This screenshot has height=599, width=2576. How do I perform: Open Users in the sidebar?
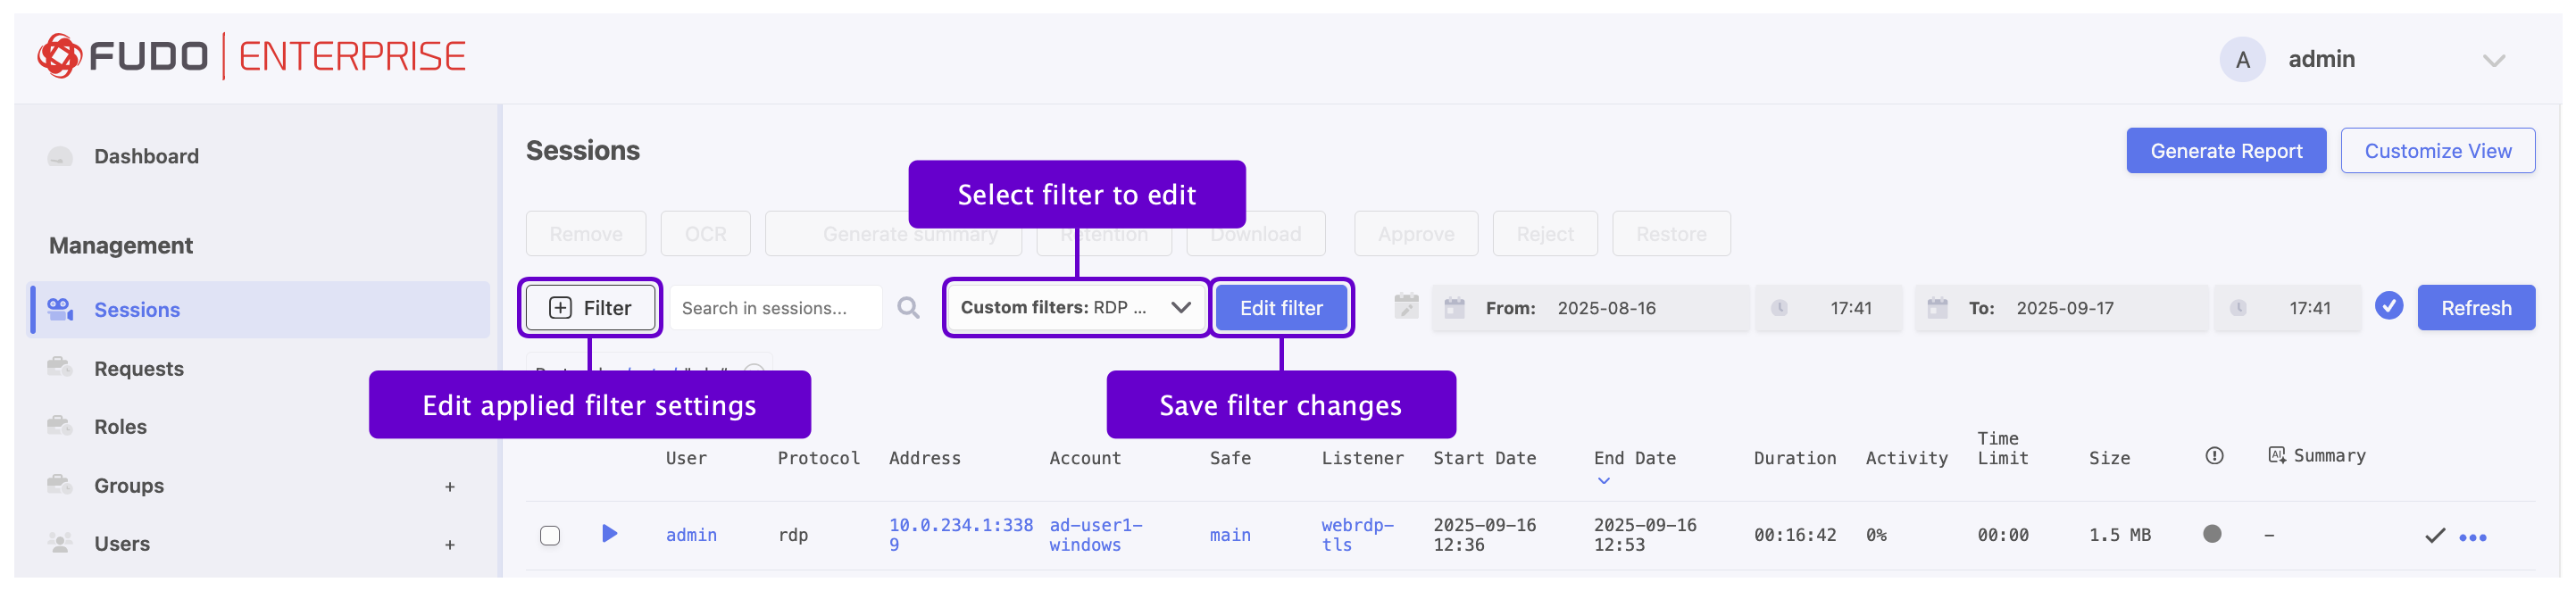pos(122,543)
